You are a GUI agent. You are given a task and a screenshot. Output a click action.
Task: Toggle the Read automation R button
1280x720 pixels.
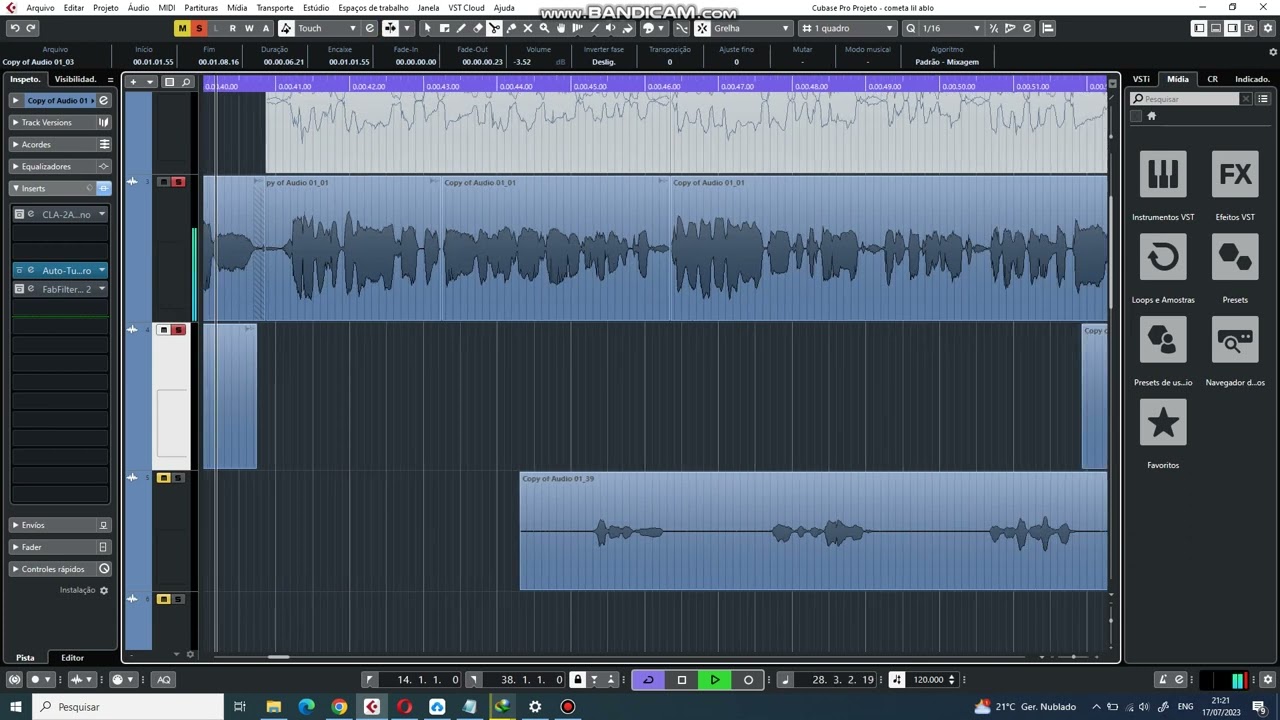[x=232, y=28]
